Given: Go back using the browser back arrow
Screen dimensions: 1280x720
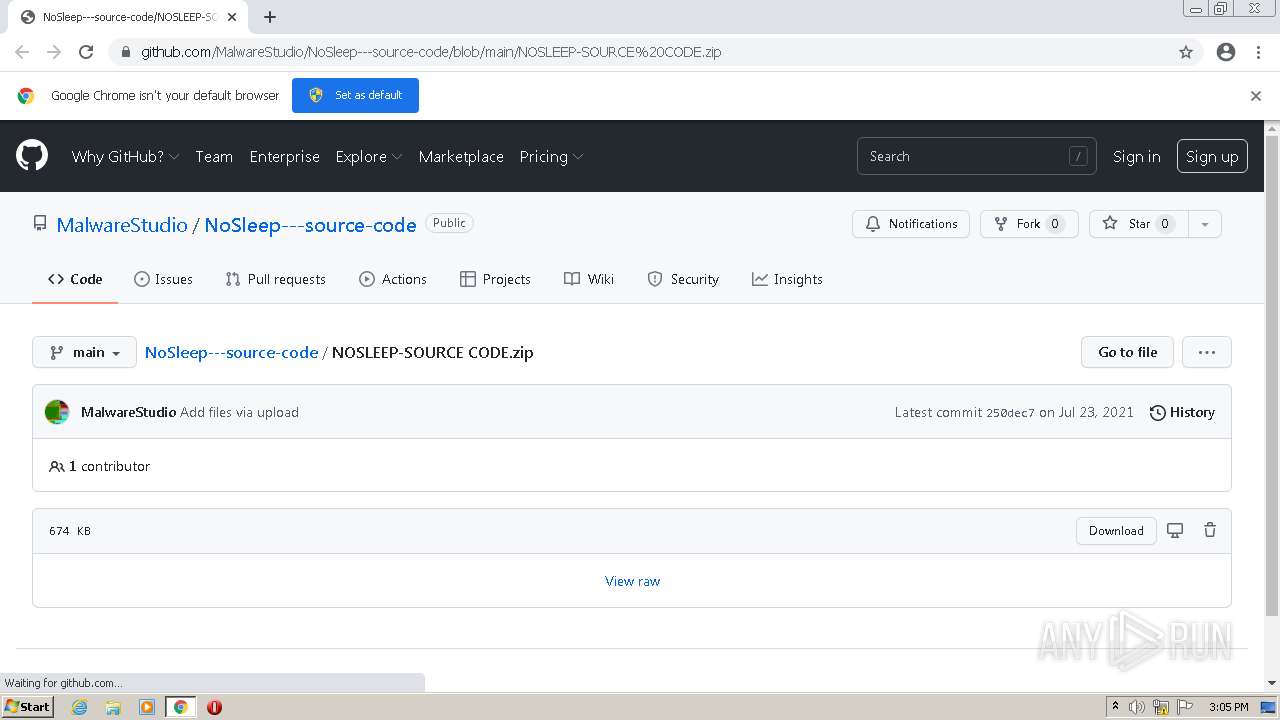Looking at the screenshot, I should (22, 52).
